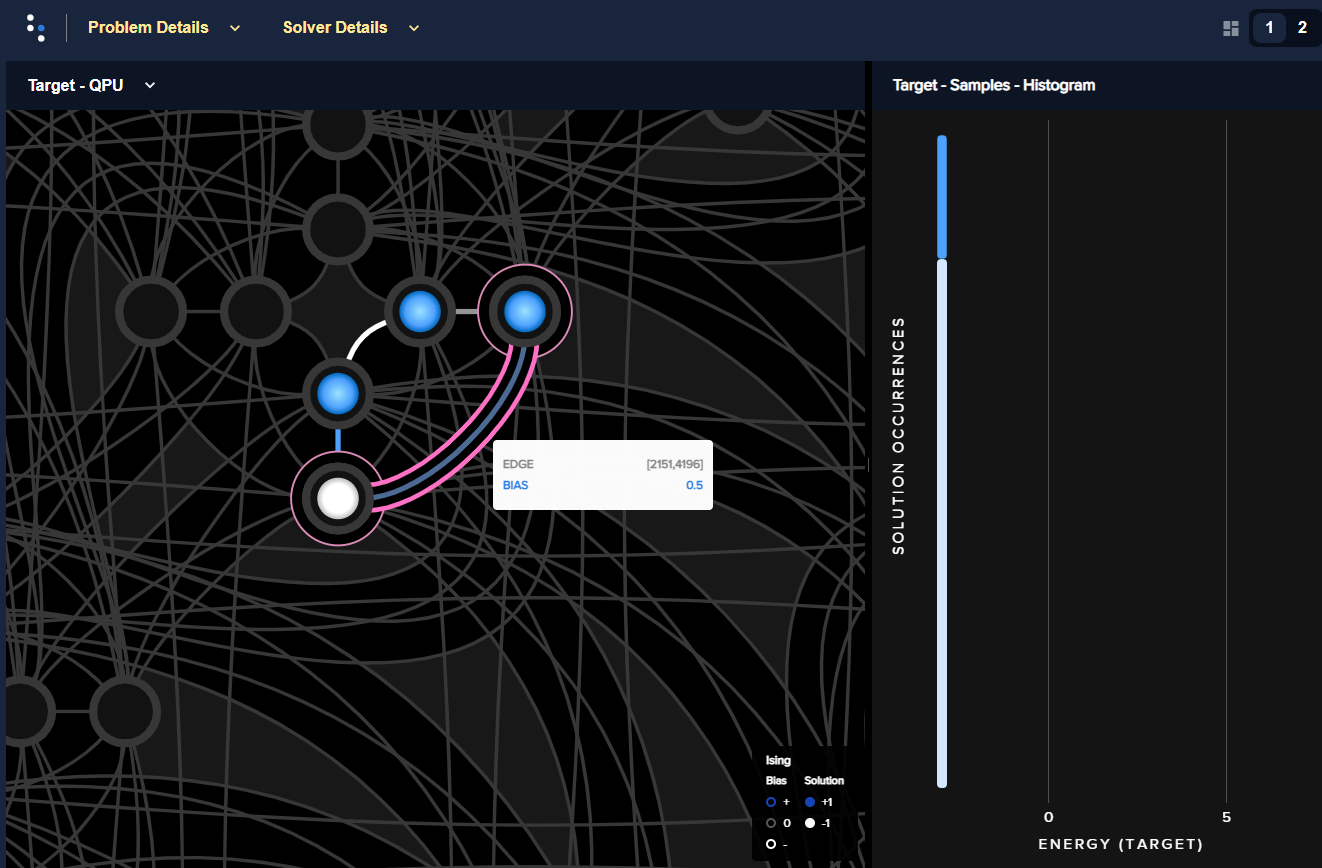Click the BIAS 0.5 tooltip value
The height and width of the screenshot is (868, 1322).
(694, 485)
